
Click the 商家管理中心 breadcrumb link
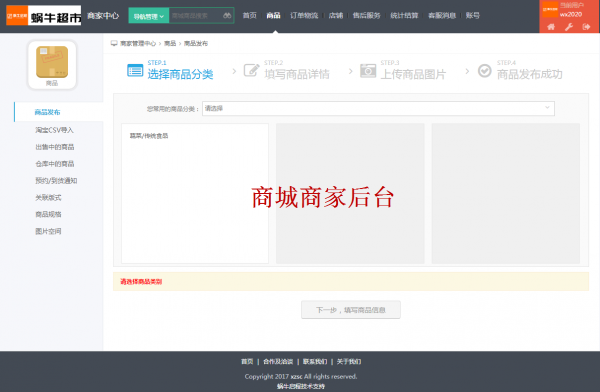138,43
